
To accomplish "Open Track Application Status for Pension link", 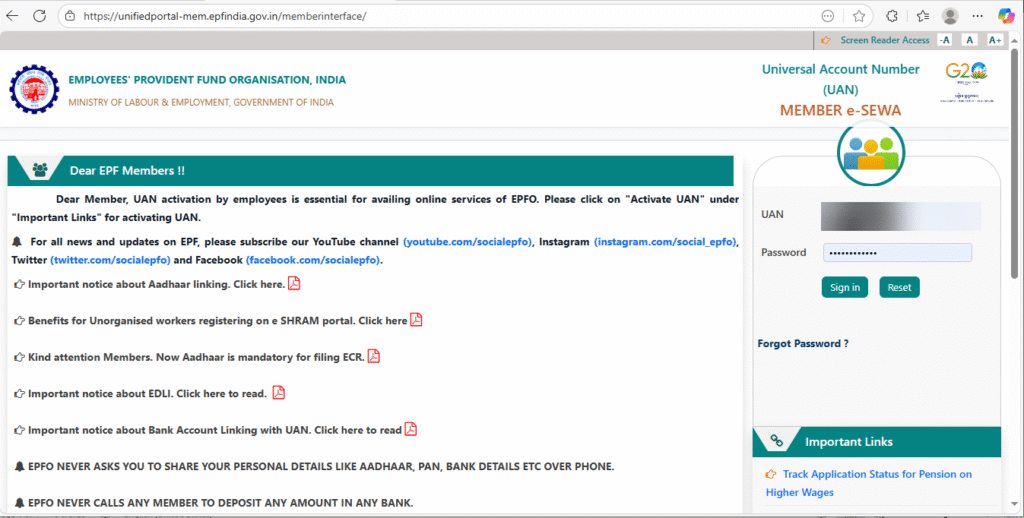I will (x=869, y=483).
